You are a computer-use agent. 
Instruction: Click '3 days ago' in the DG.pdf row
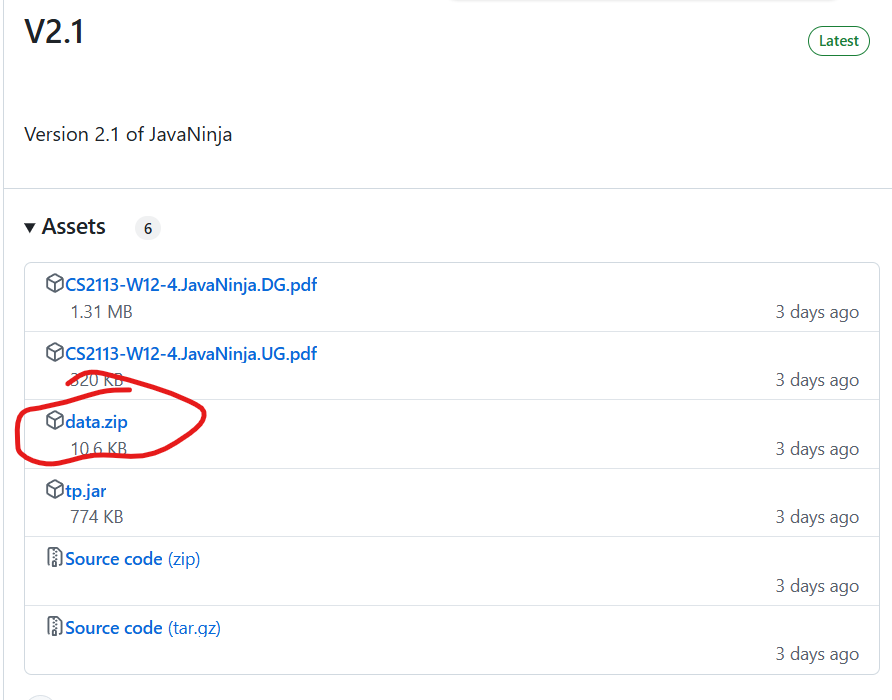click(x=817, y=312)
